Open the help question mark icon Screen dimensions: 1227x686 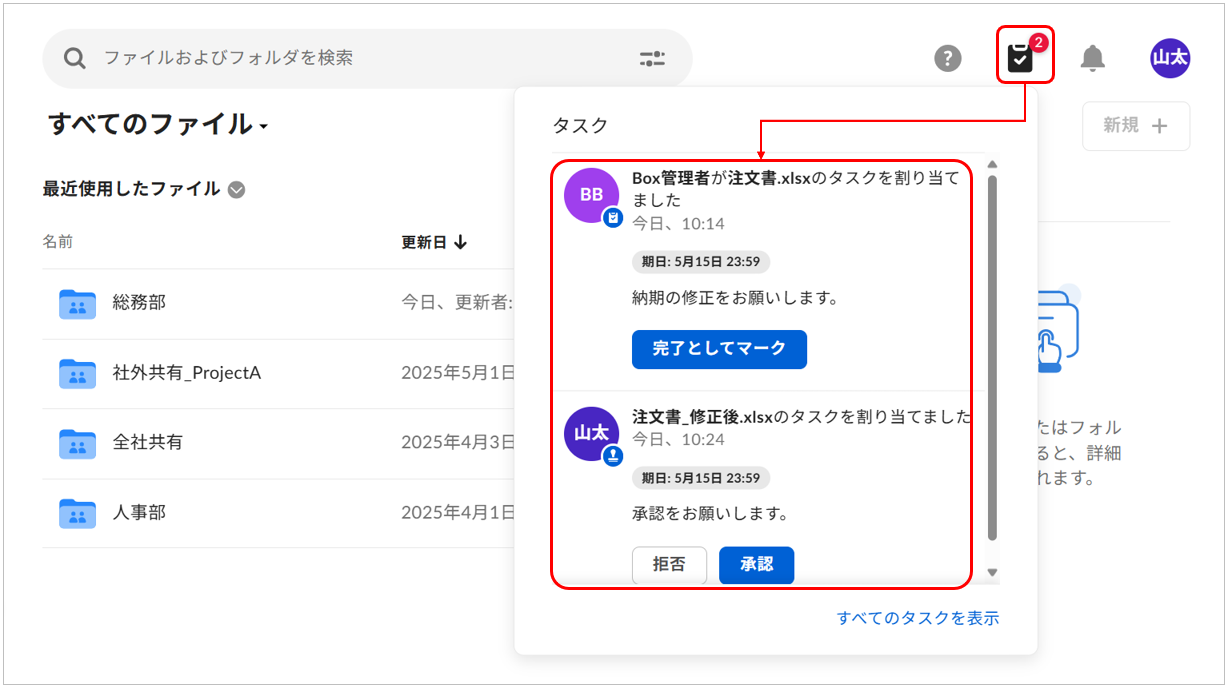pyautogui.click(x=947, y=58)
